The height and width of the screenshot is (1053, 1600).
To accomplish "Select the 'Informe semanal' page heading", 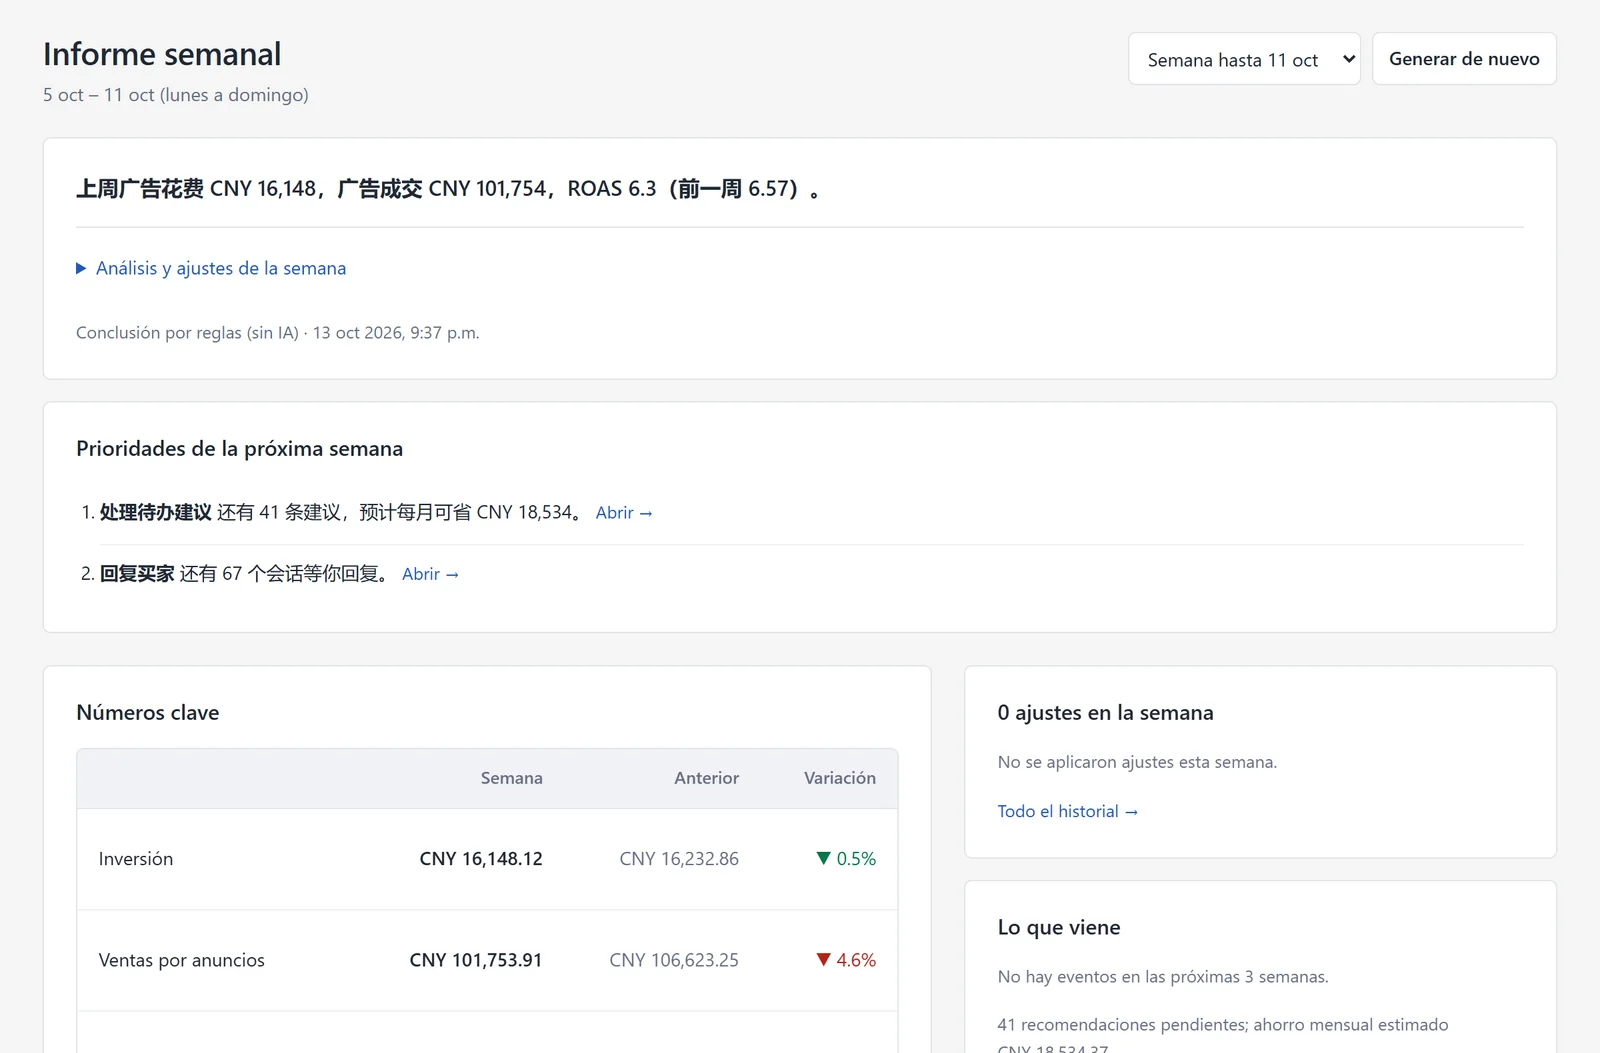I will coord(162,54).
